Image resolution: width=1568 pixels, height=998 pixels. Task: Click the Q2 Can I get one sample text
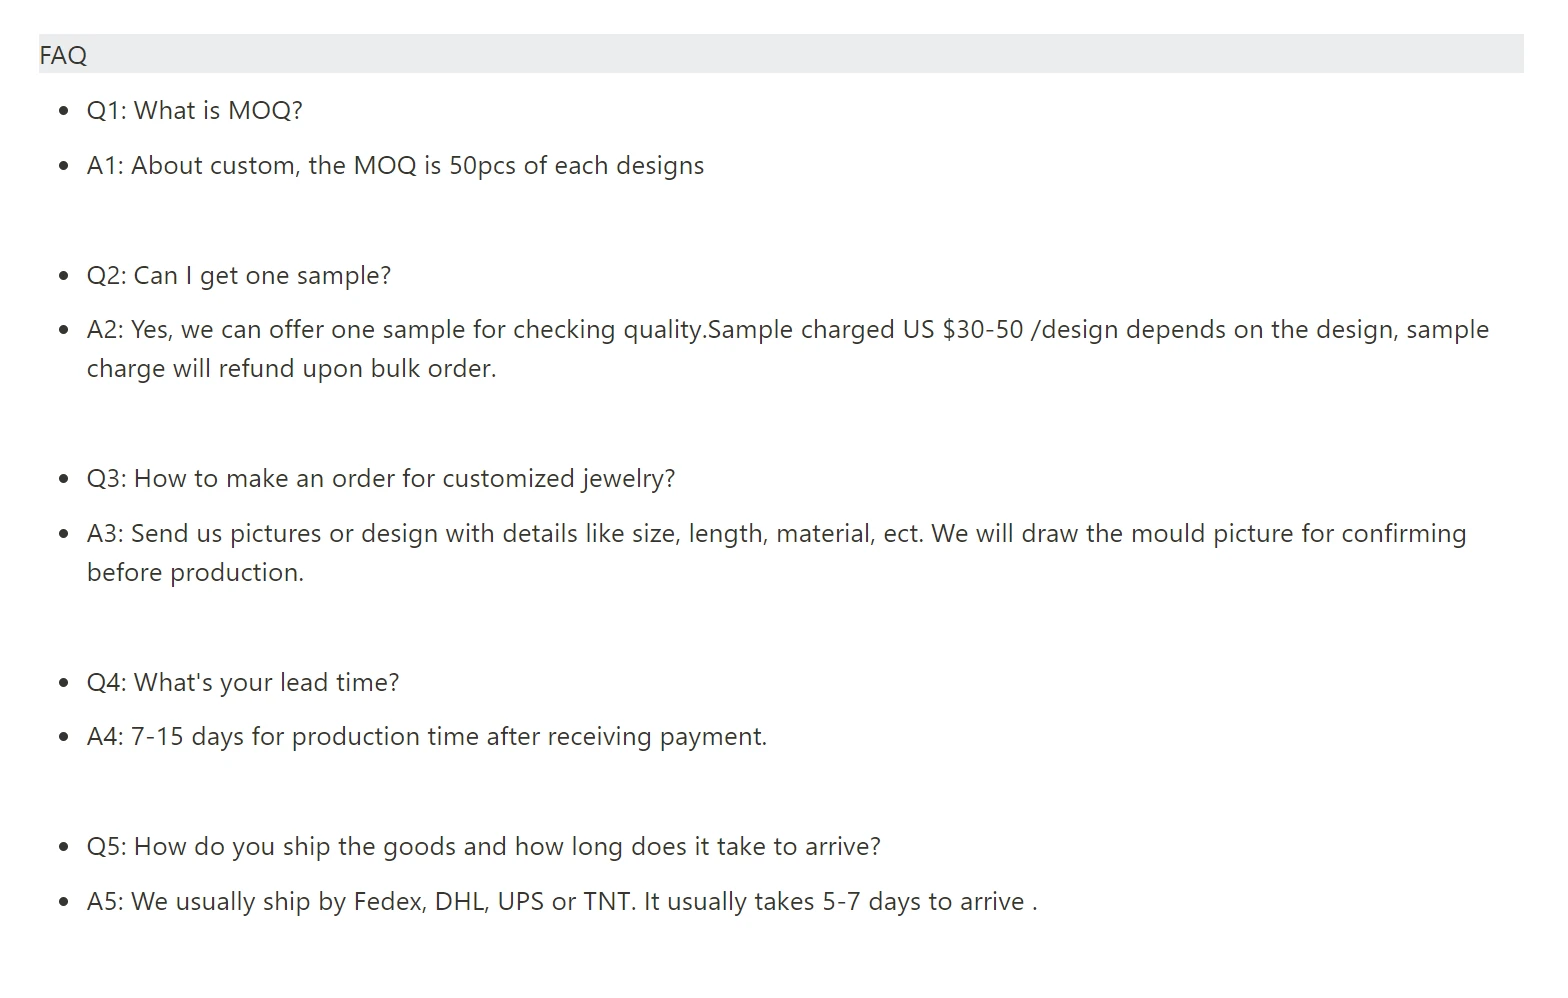coord(238,275)
